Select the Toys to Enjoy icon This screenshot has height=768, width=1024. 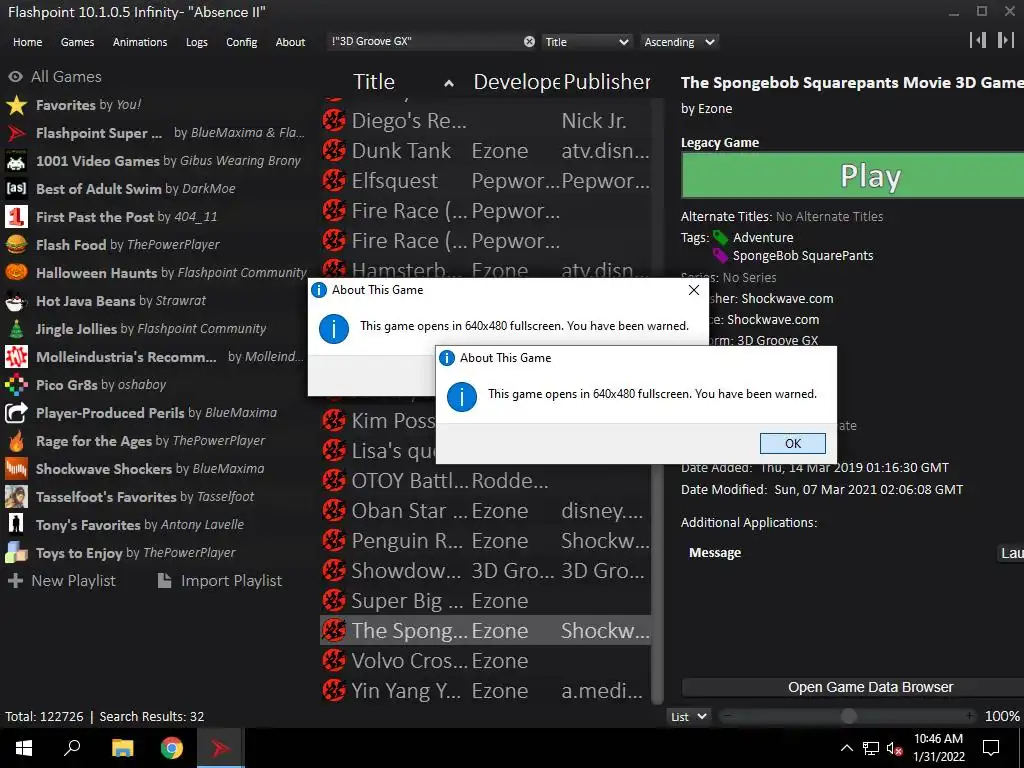tap(16, 553)
